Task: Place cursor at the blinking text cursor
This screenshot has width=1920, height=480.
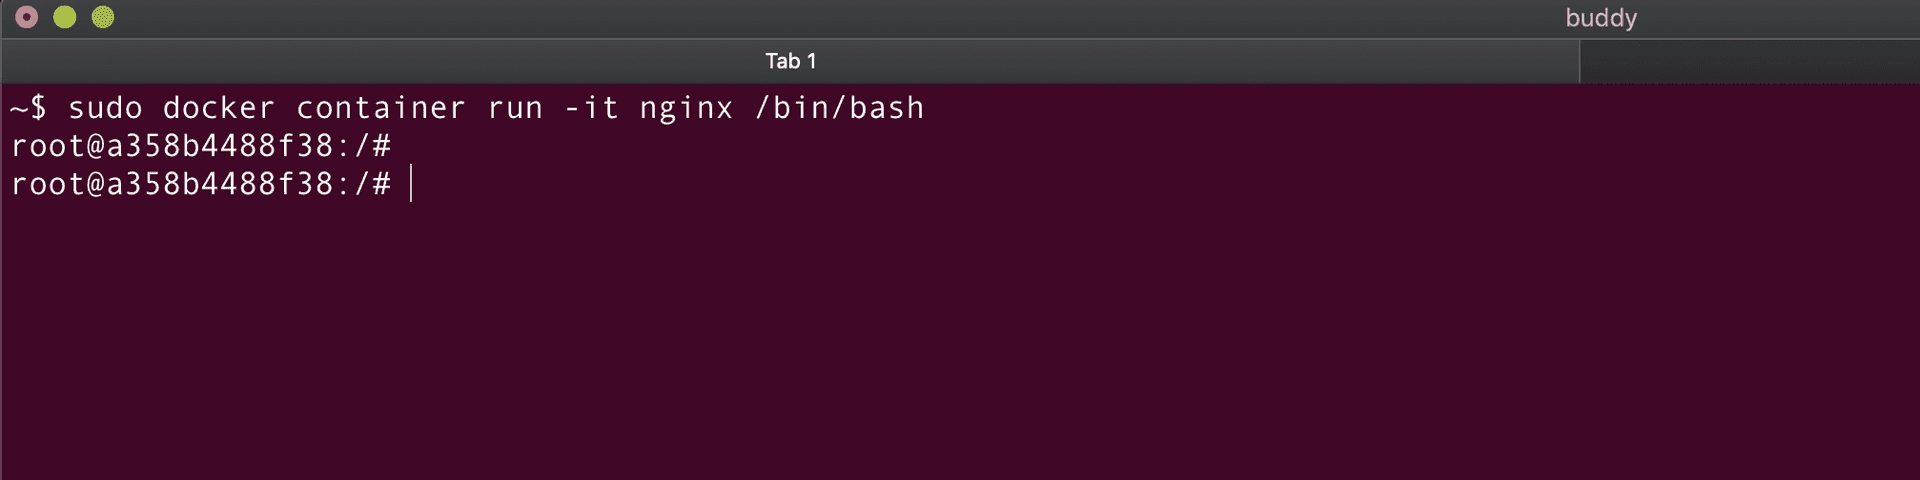Action: click(x=411, y=184)
